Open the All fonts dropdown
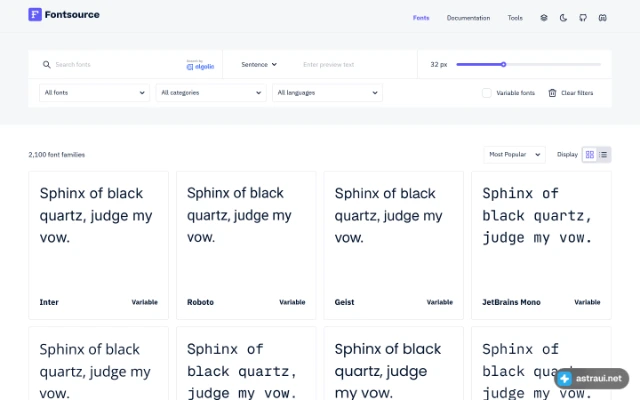Screen dimensions: 640x400 pyautogui.click(x=94, y=93)
